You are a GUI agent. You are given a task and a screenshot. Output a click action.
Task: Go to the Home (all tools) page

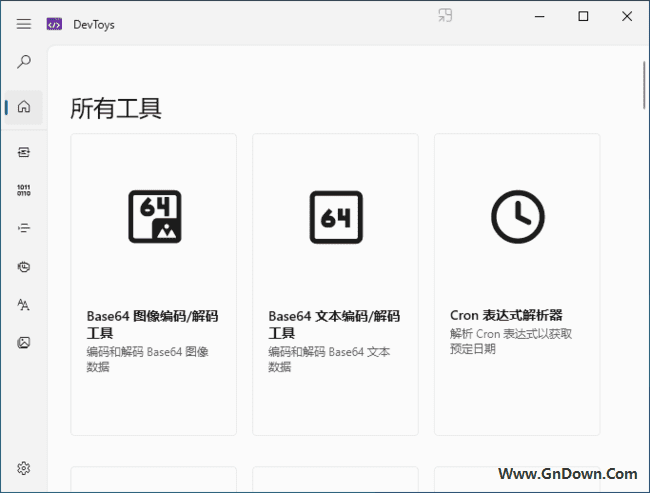click(24, 107)
